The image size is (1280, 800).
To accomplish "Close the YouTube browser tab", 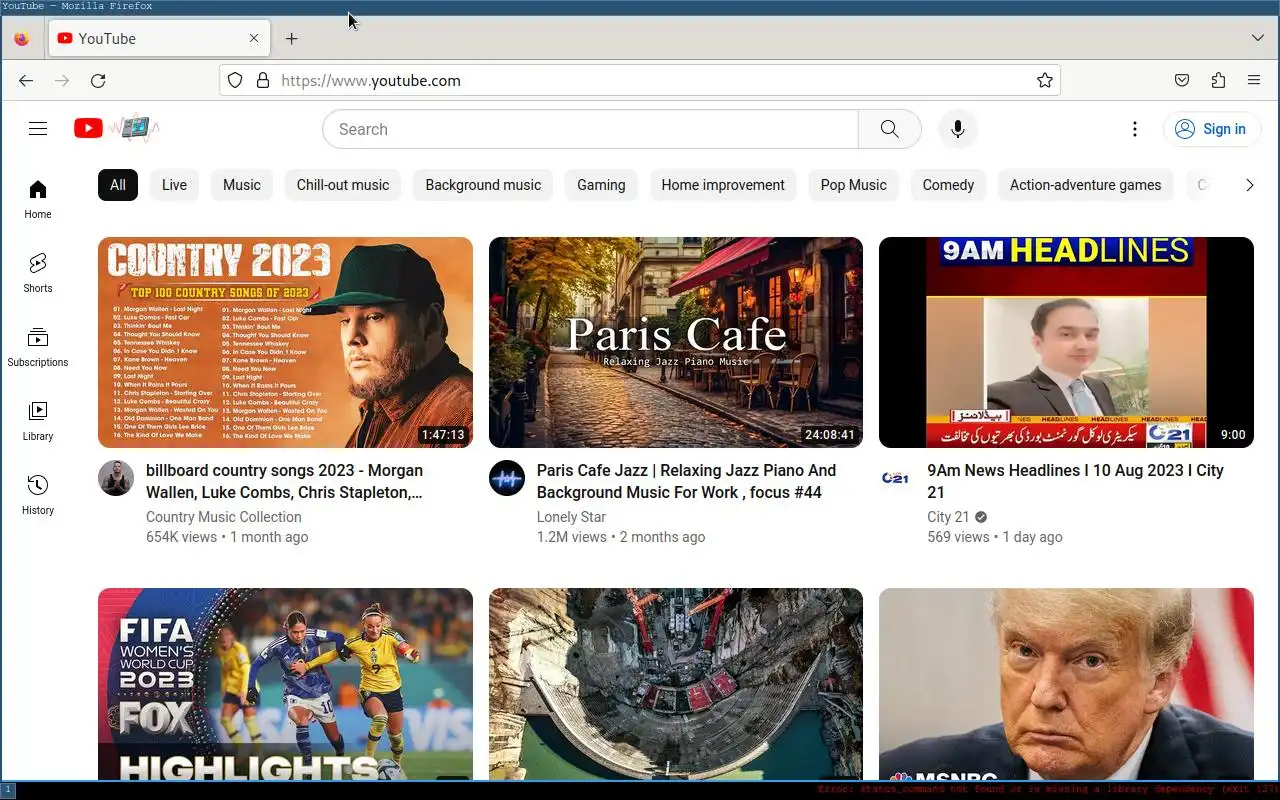I will coord(254,38).
